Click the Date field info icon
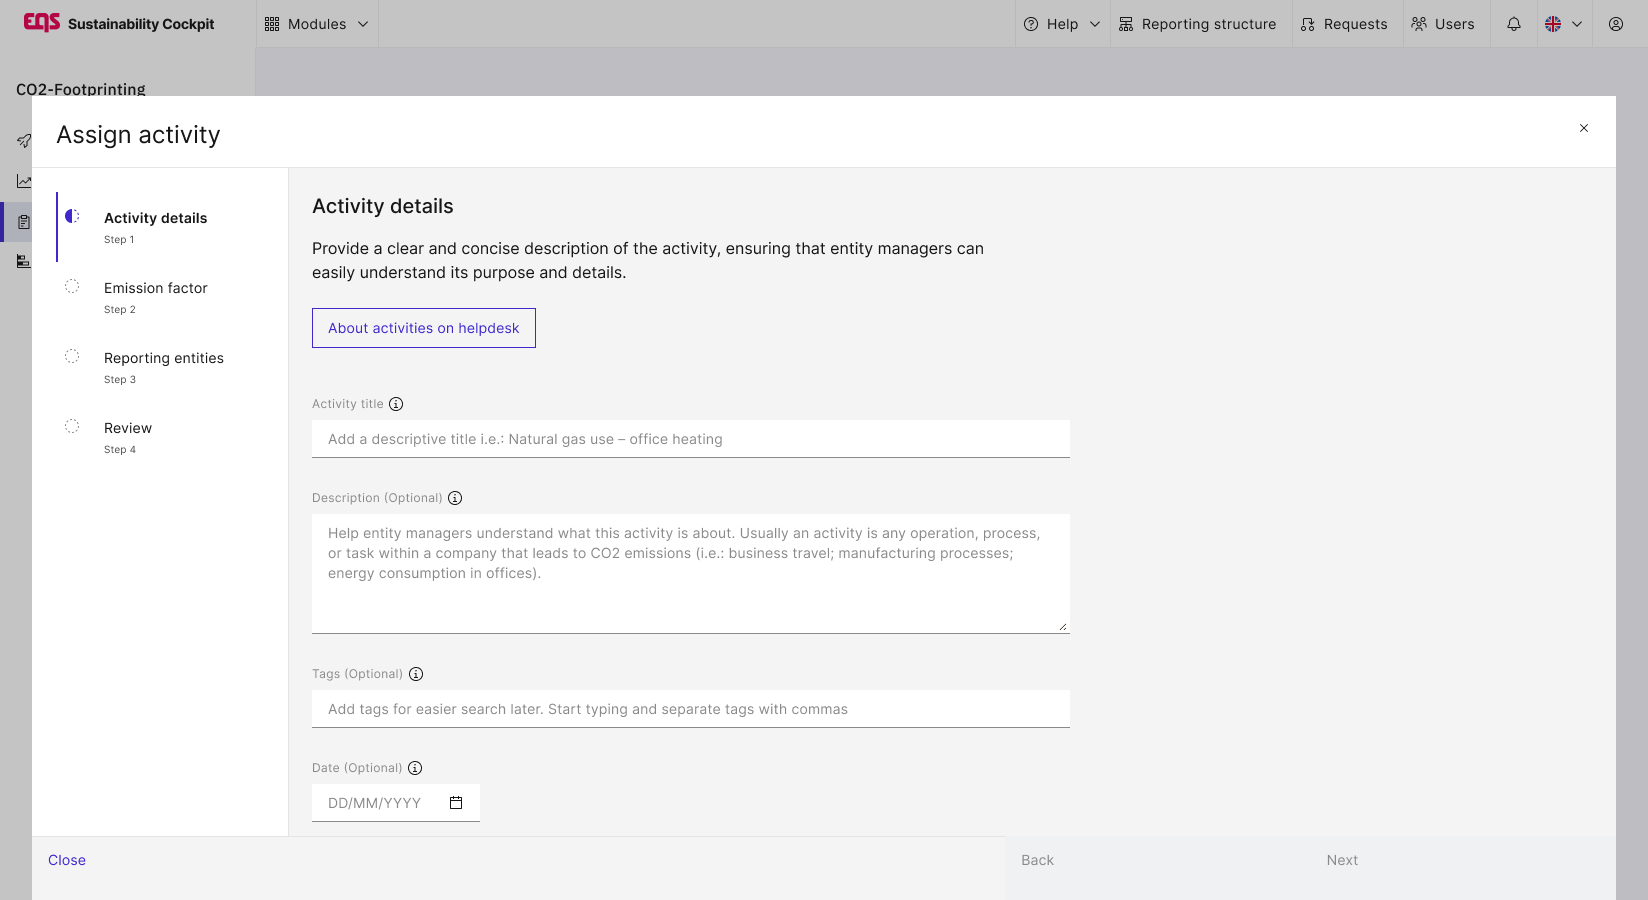 coord(415,768)
